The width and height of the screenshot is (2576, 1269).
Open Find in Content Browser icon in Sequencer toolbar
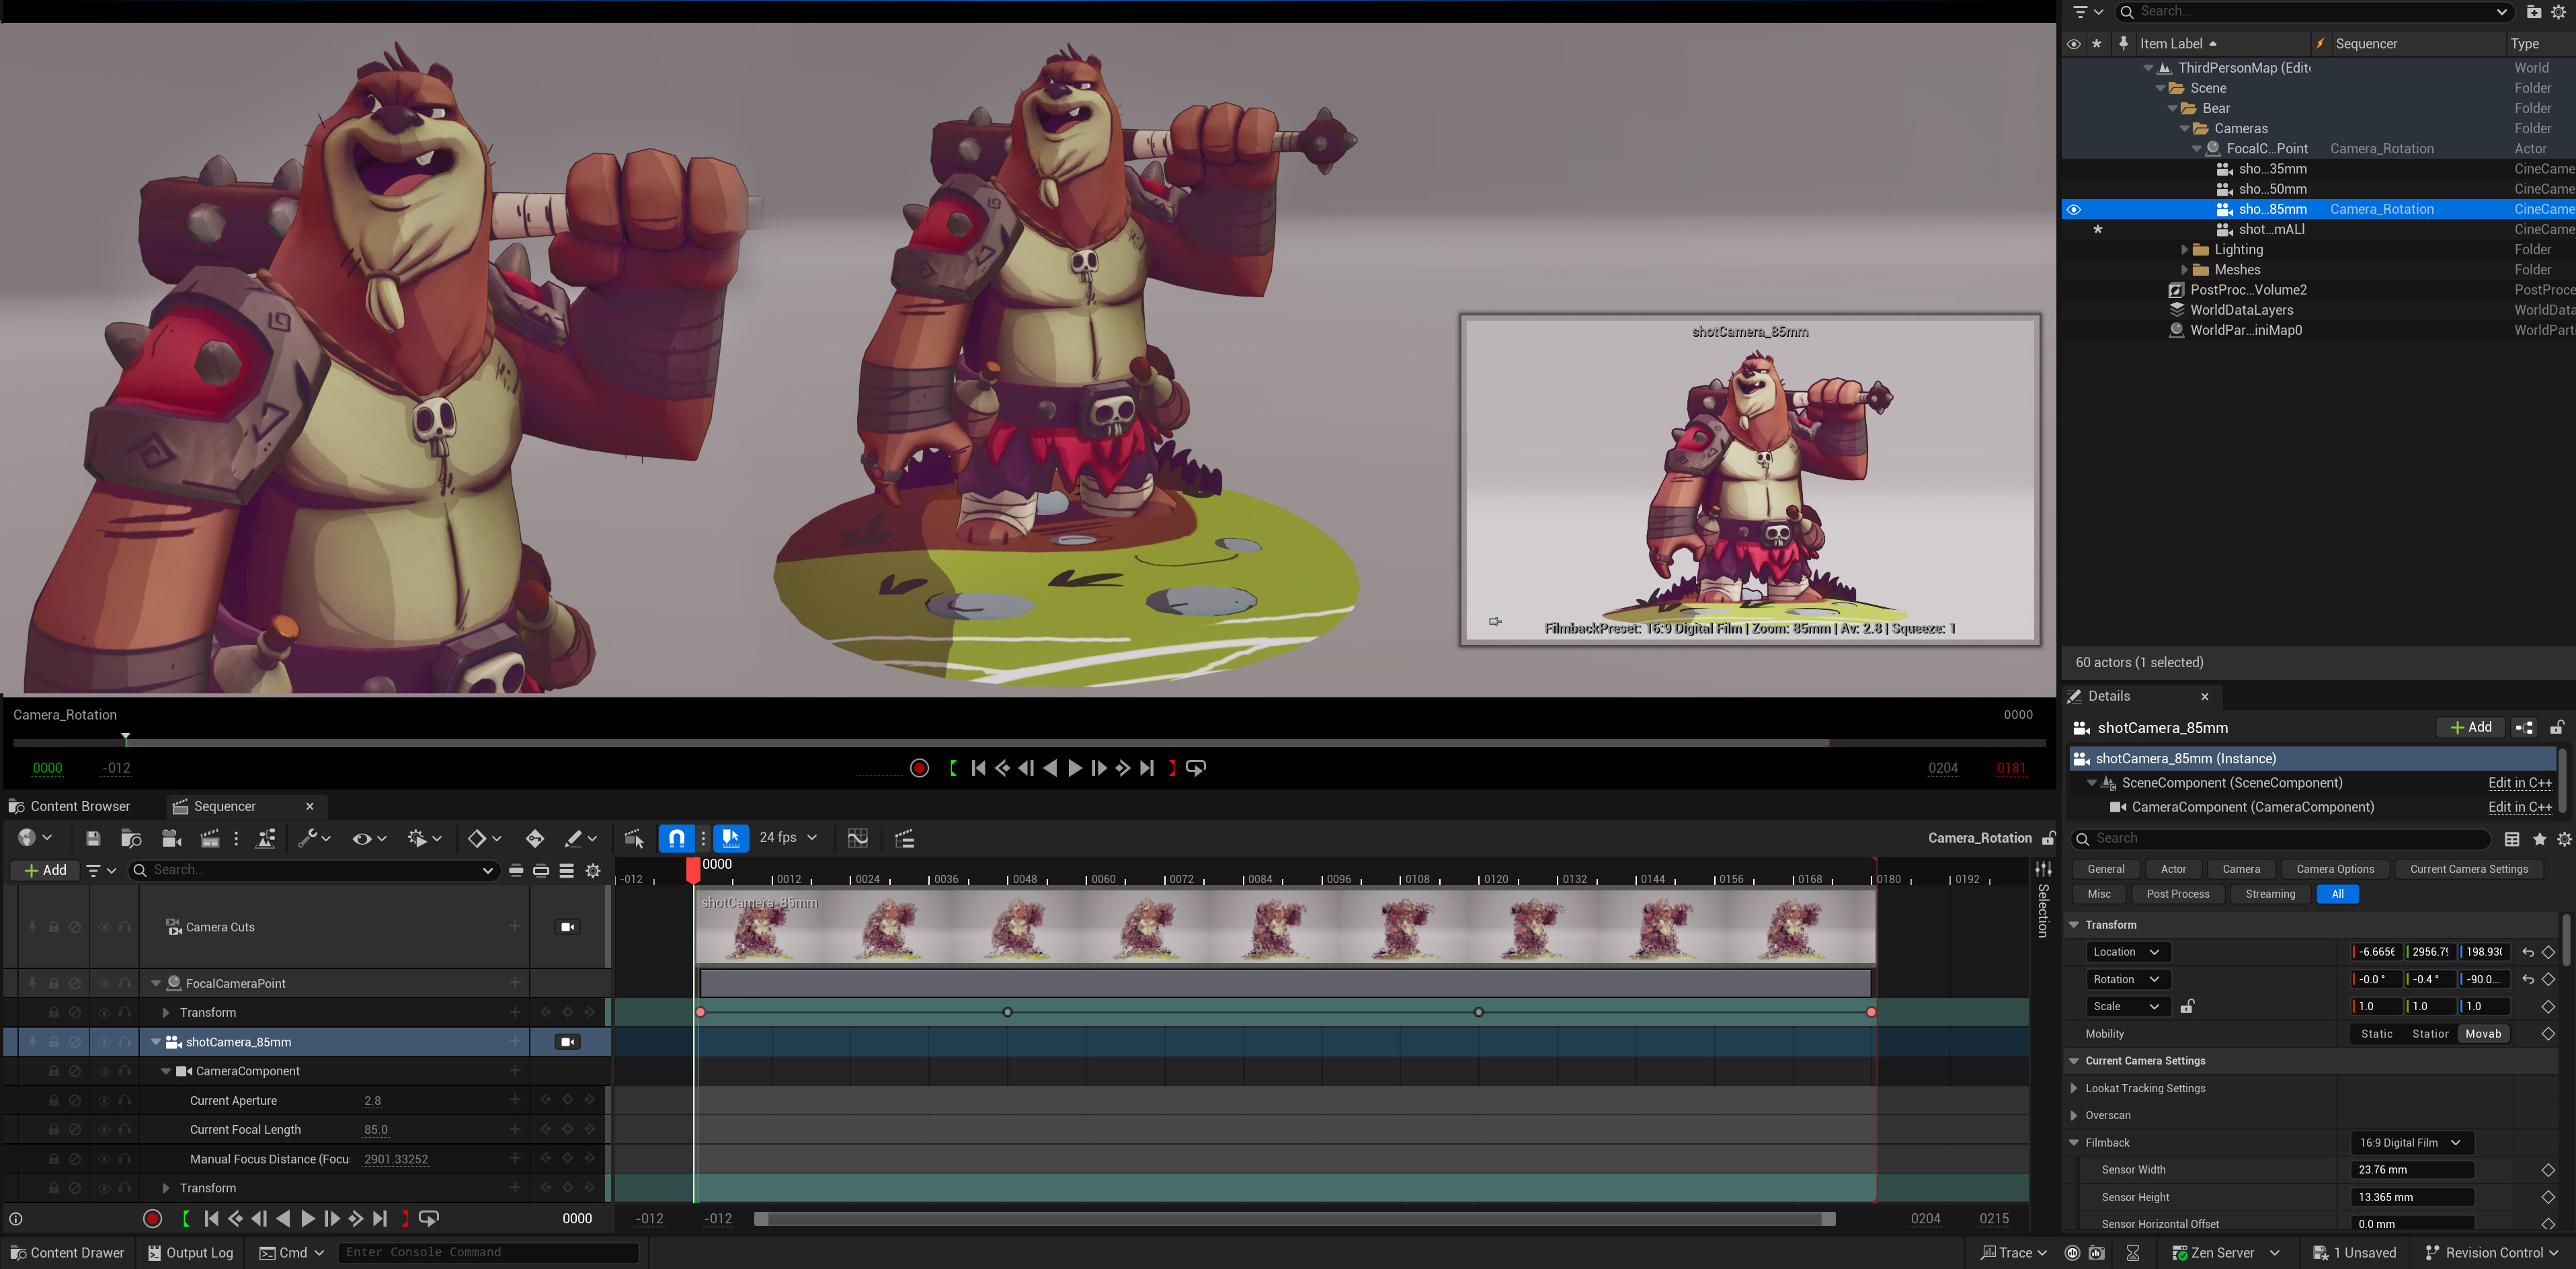click(131, 838)
